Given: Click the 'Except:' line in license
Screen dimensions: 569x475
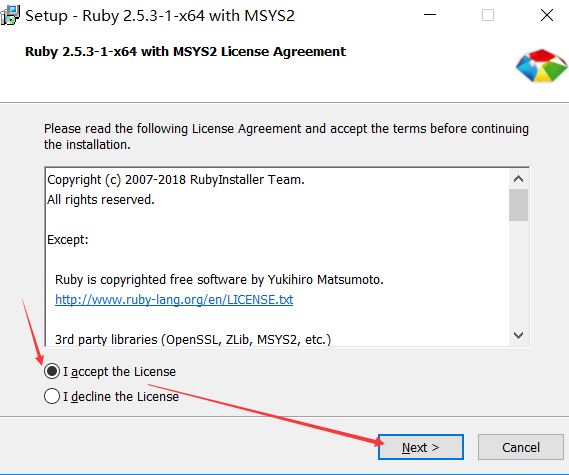Looking at the screenshot, I should pyautogui.click(x=67, y=239).
